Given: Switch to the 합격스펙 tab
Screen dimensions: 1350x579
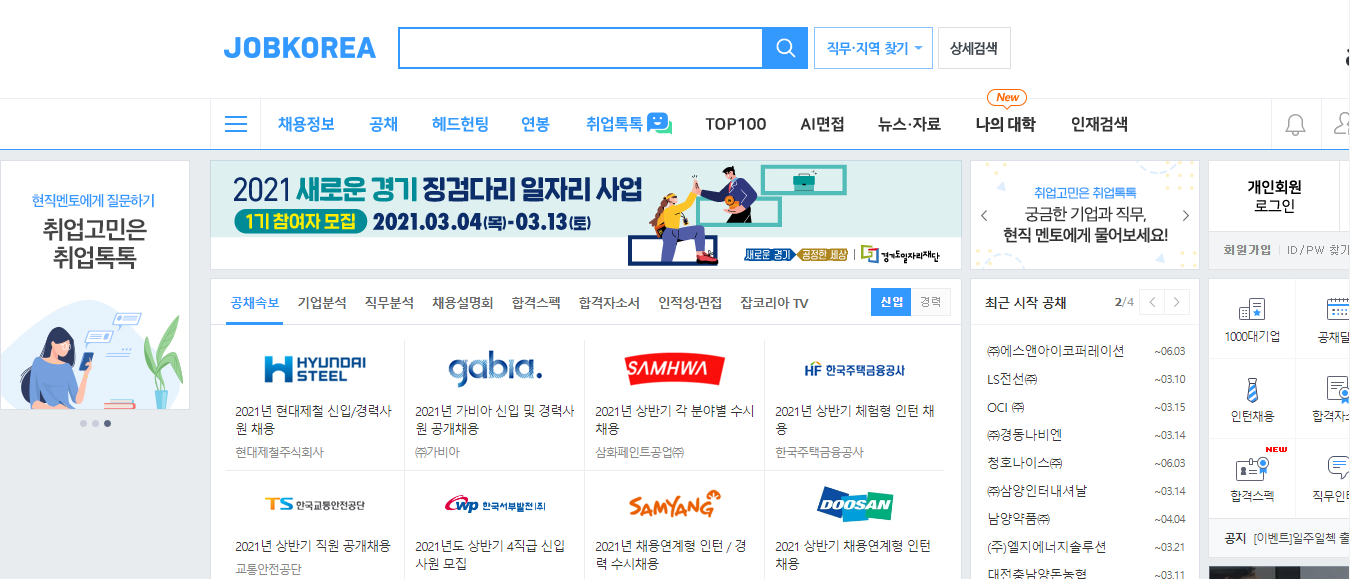Looking at the screenshot, I should [536, 303].
